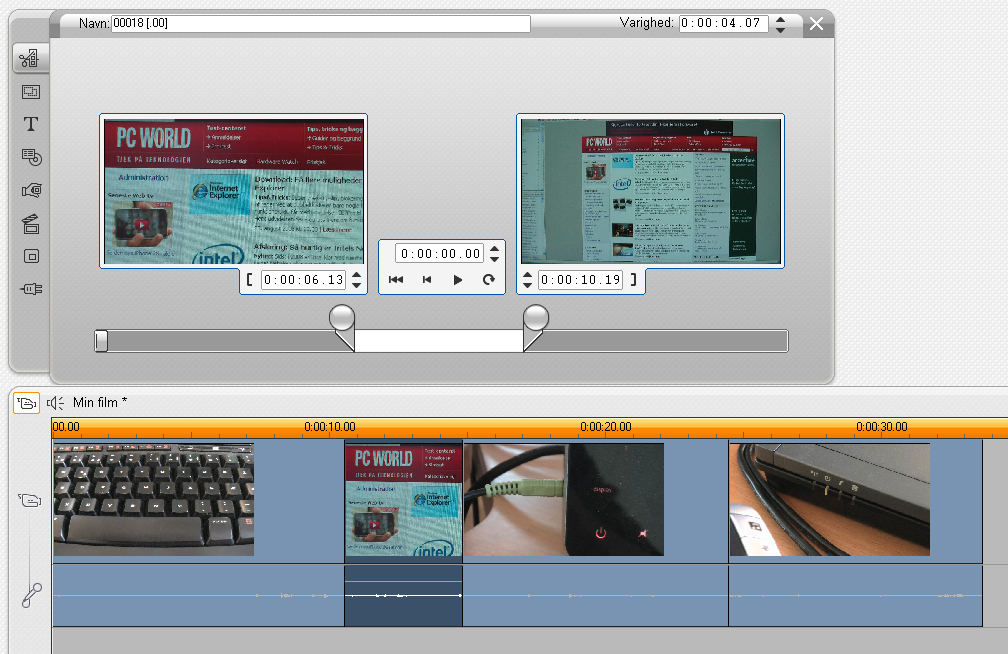Toggle the audio toolbox speaker button
The height and width of the screenshot is (654, 1008).
(x=55, y=403)
